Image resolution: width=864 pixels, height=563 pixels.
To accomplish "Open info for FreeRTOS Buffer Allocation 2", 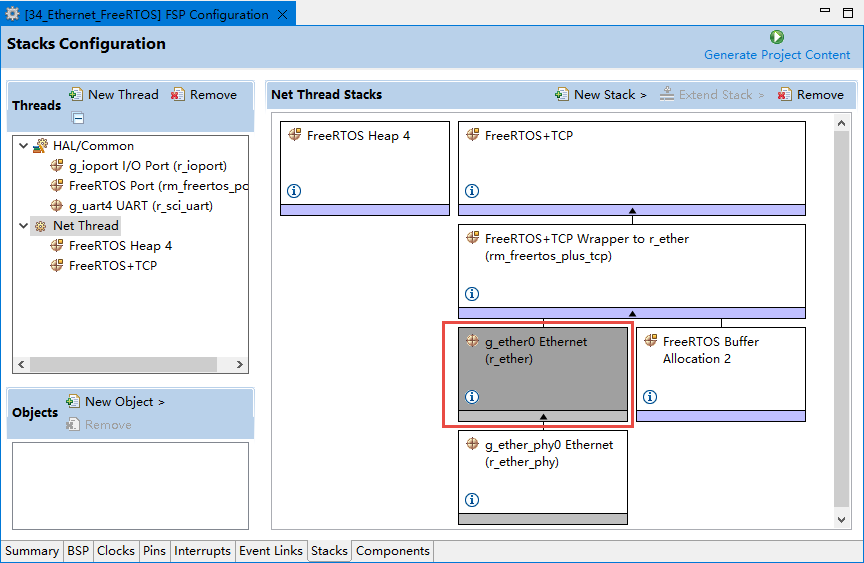I will coord(650,397).
